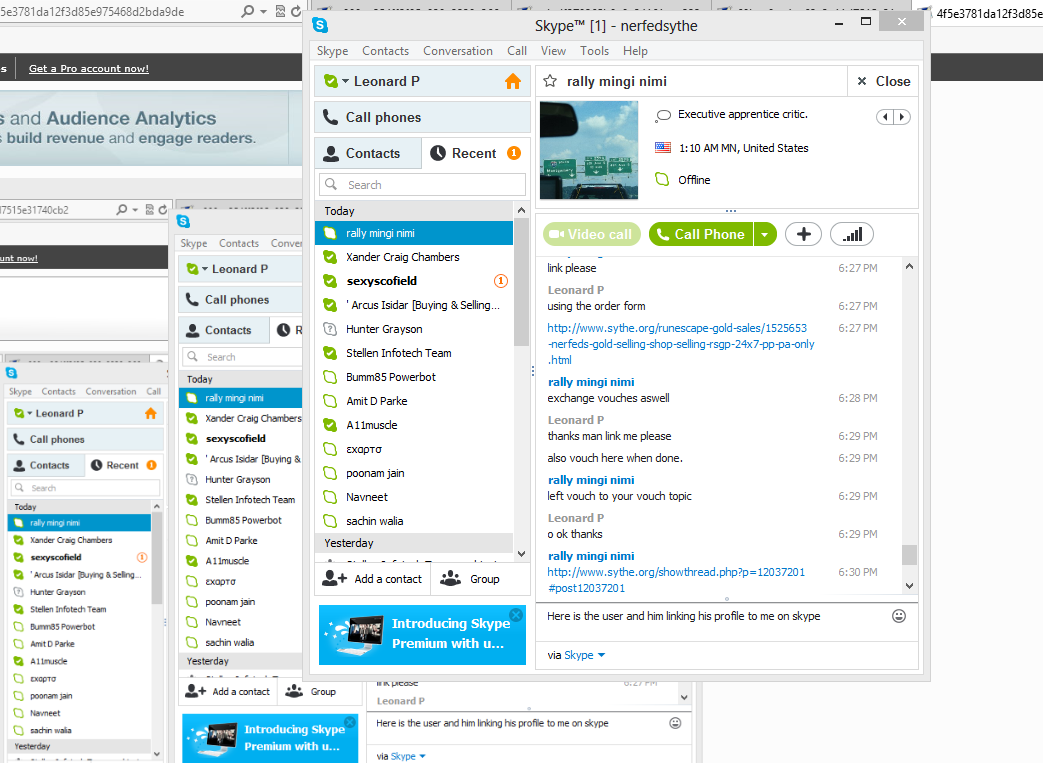The image size is (1043, 763).
Task: Click Call phones in front window sidebar
Action: 422,117
